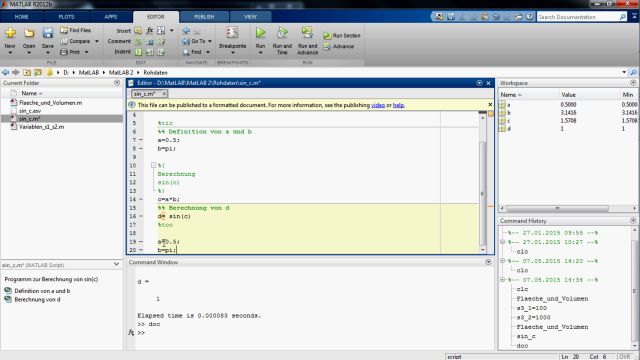The width and height of the screenshot is (640, 360).
Task: Click the forward arrow in address bar
Action: 16,72
